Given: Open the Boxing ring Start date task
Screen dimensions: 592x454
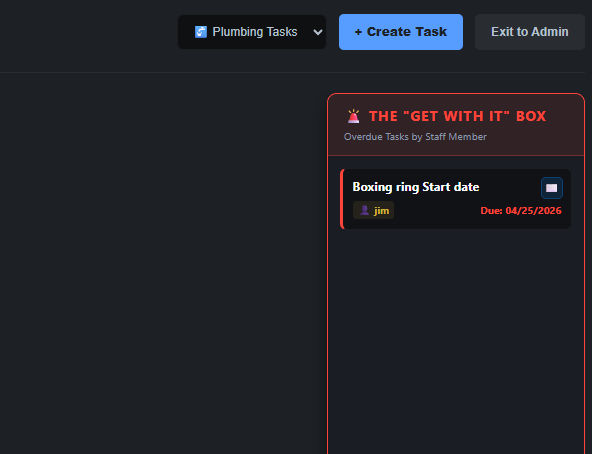Looking at the screenshot, I should (x=416, y=187).
